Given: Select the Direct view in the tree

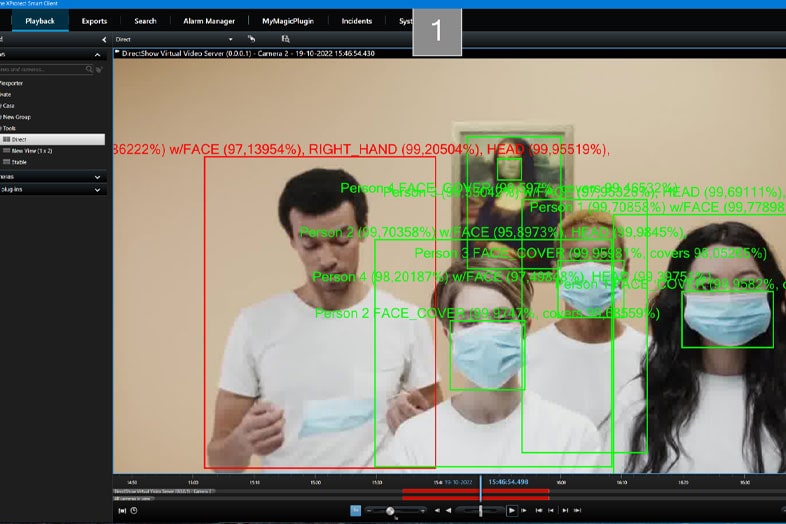Looking at the screenshot, I should pyautogui.click(x=52, y=139).
